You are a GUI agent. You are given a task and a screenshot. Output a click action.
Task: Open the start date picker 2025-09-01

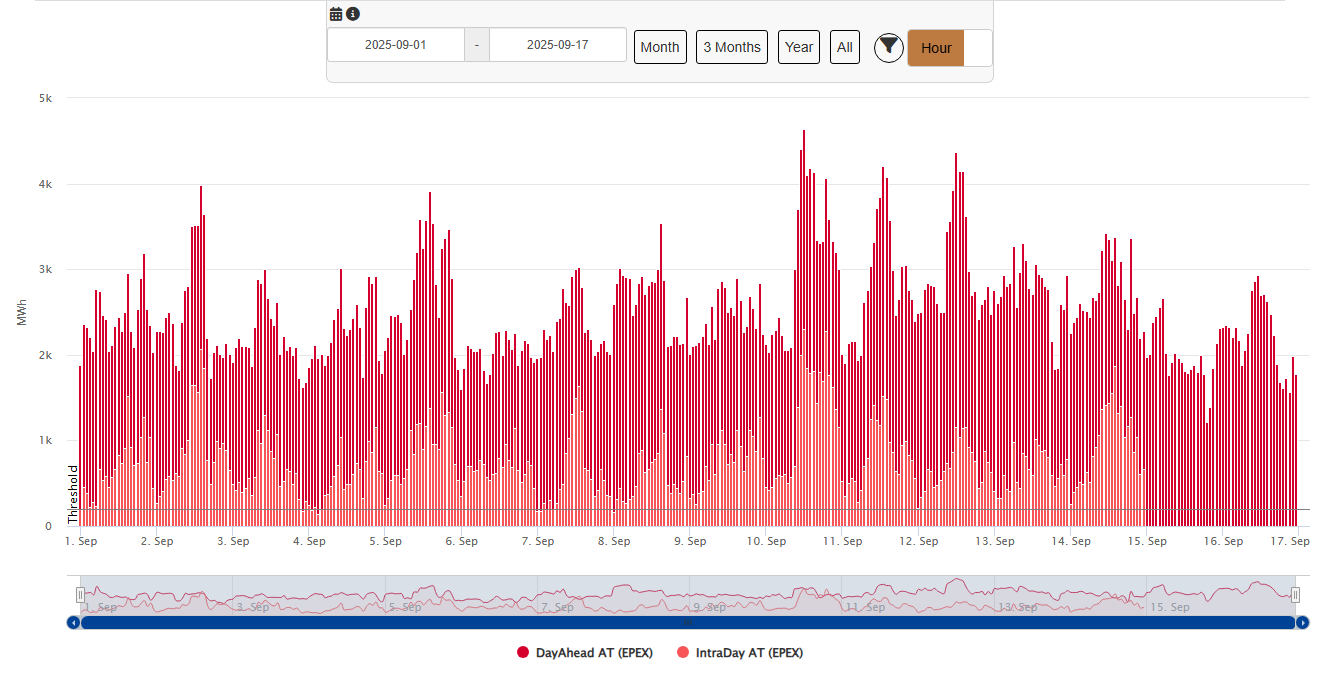395,45
